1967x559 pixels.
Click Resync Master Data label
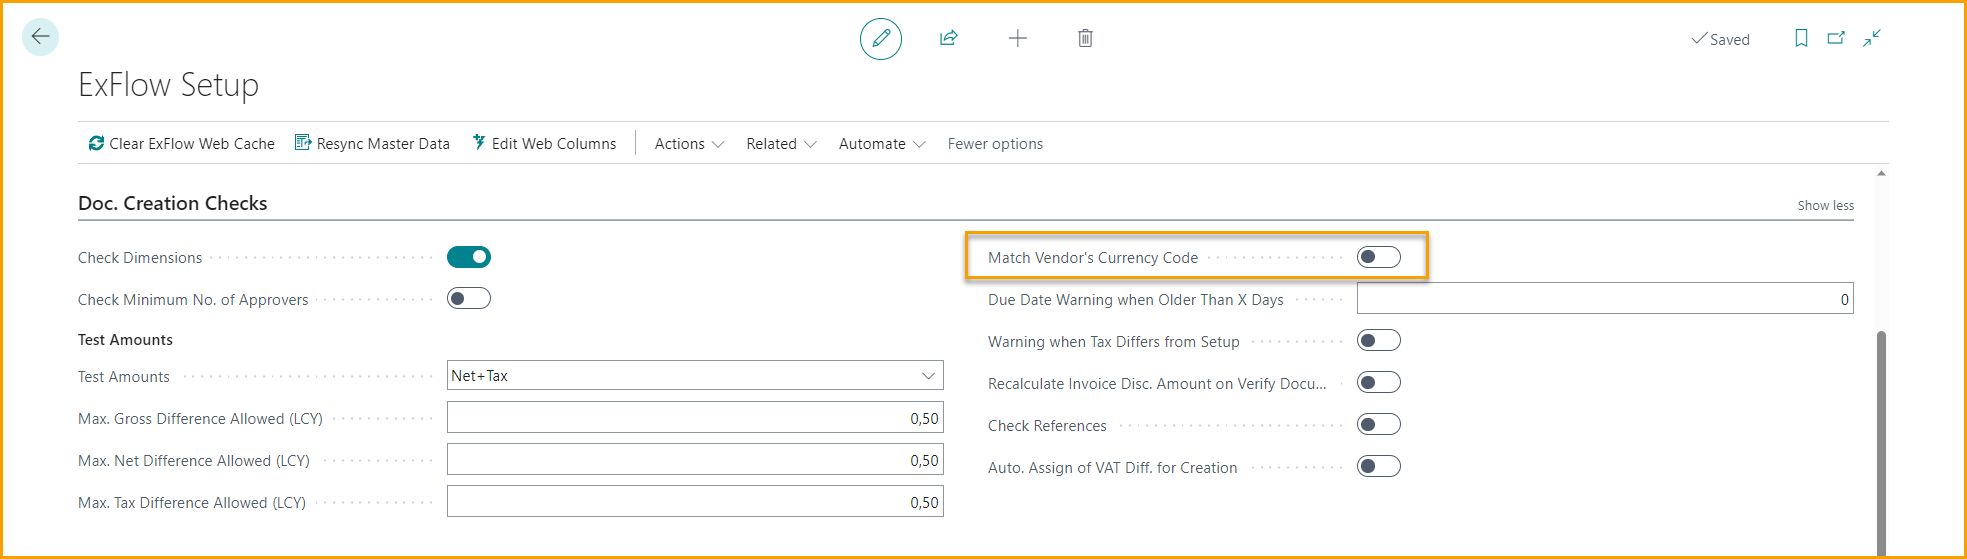click(383, 144)
